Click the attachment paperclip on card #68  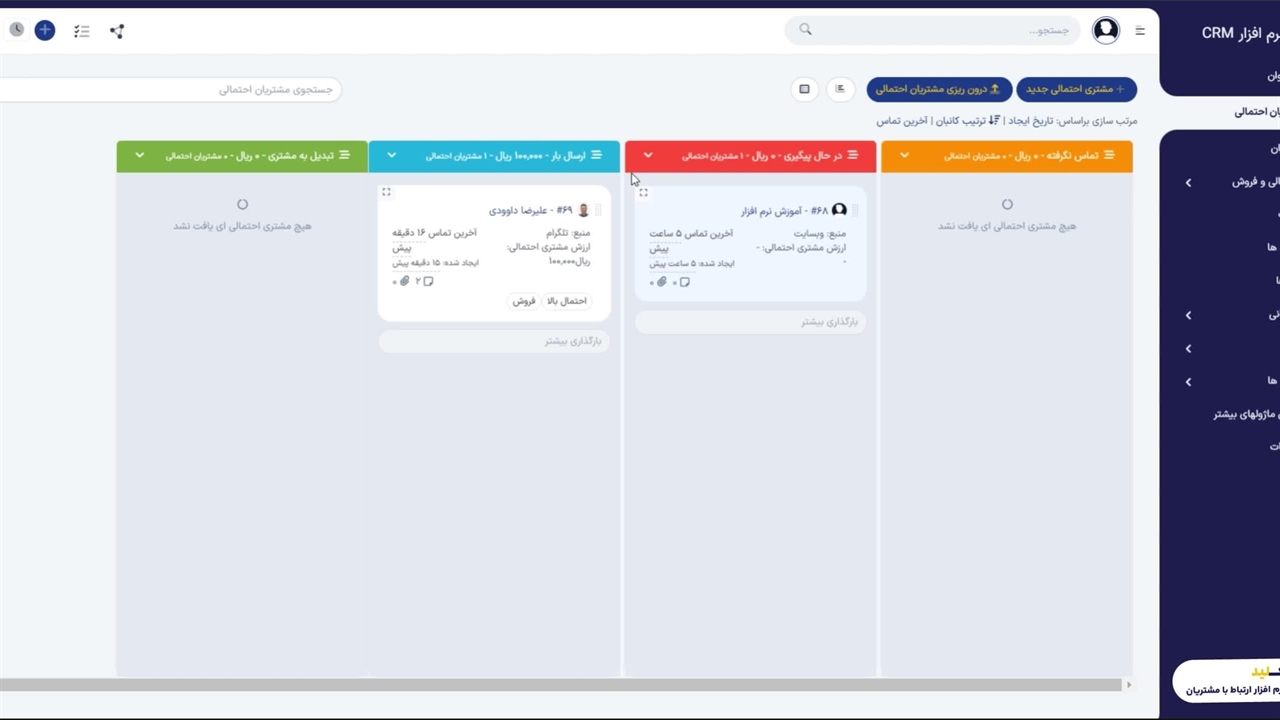(x=661, y=282)
